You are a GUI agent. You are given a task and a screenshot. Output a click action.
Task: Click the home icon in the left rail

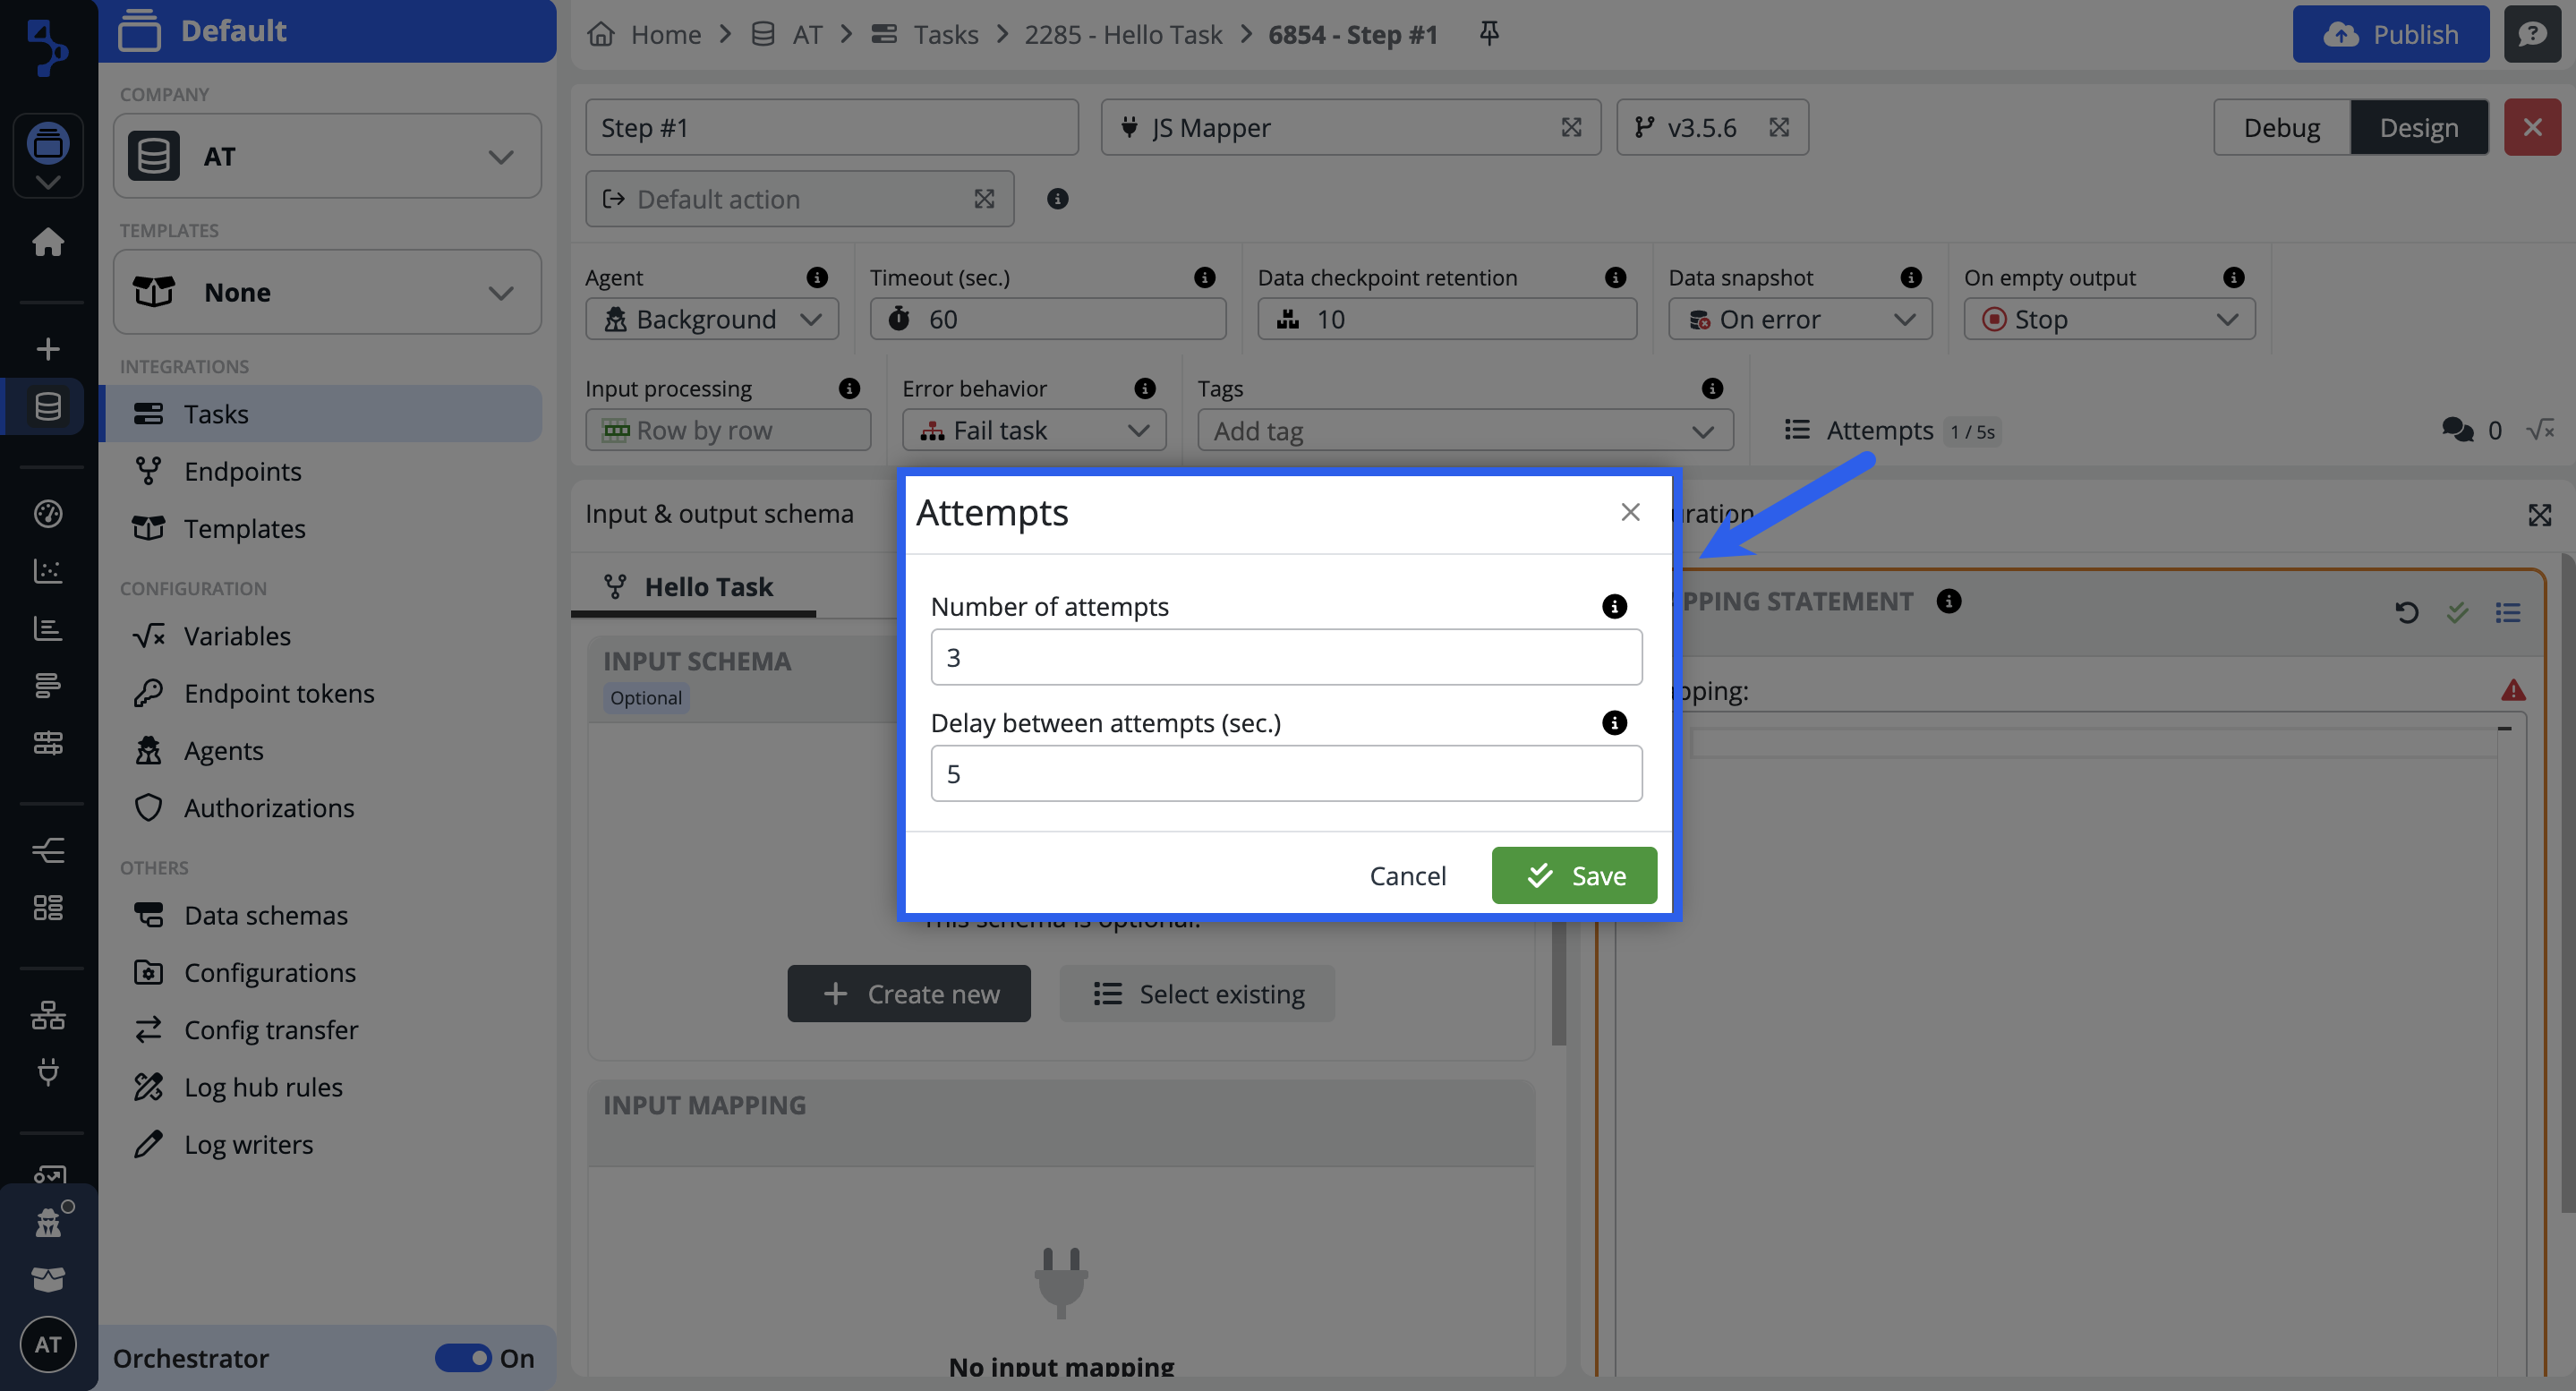pyautogui.click(x=48, y=242)
